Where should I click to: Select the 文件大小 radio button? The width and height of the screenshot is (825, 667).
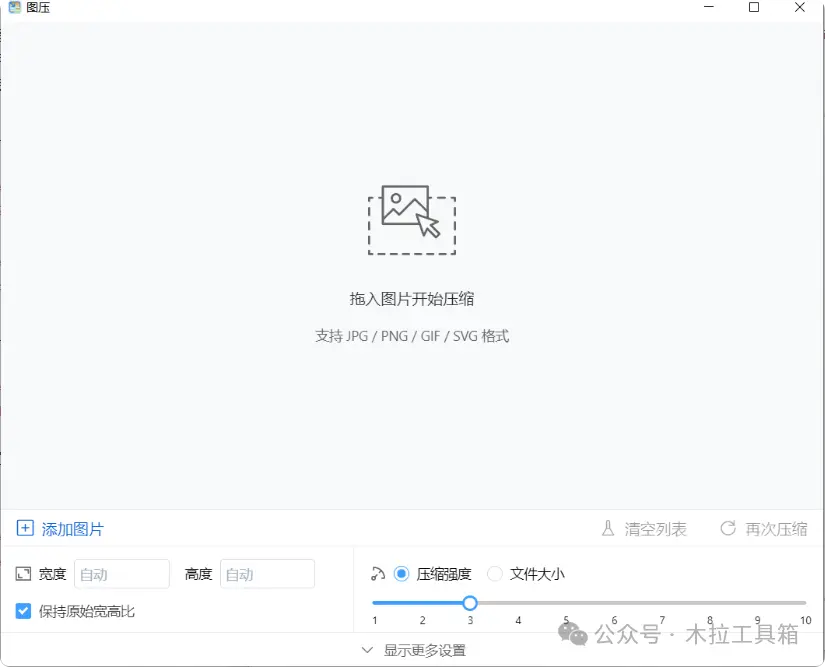[495, 573]
